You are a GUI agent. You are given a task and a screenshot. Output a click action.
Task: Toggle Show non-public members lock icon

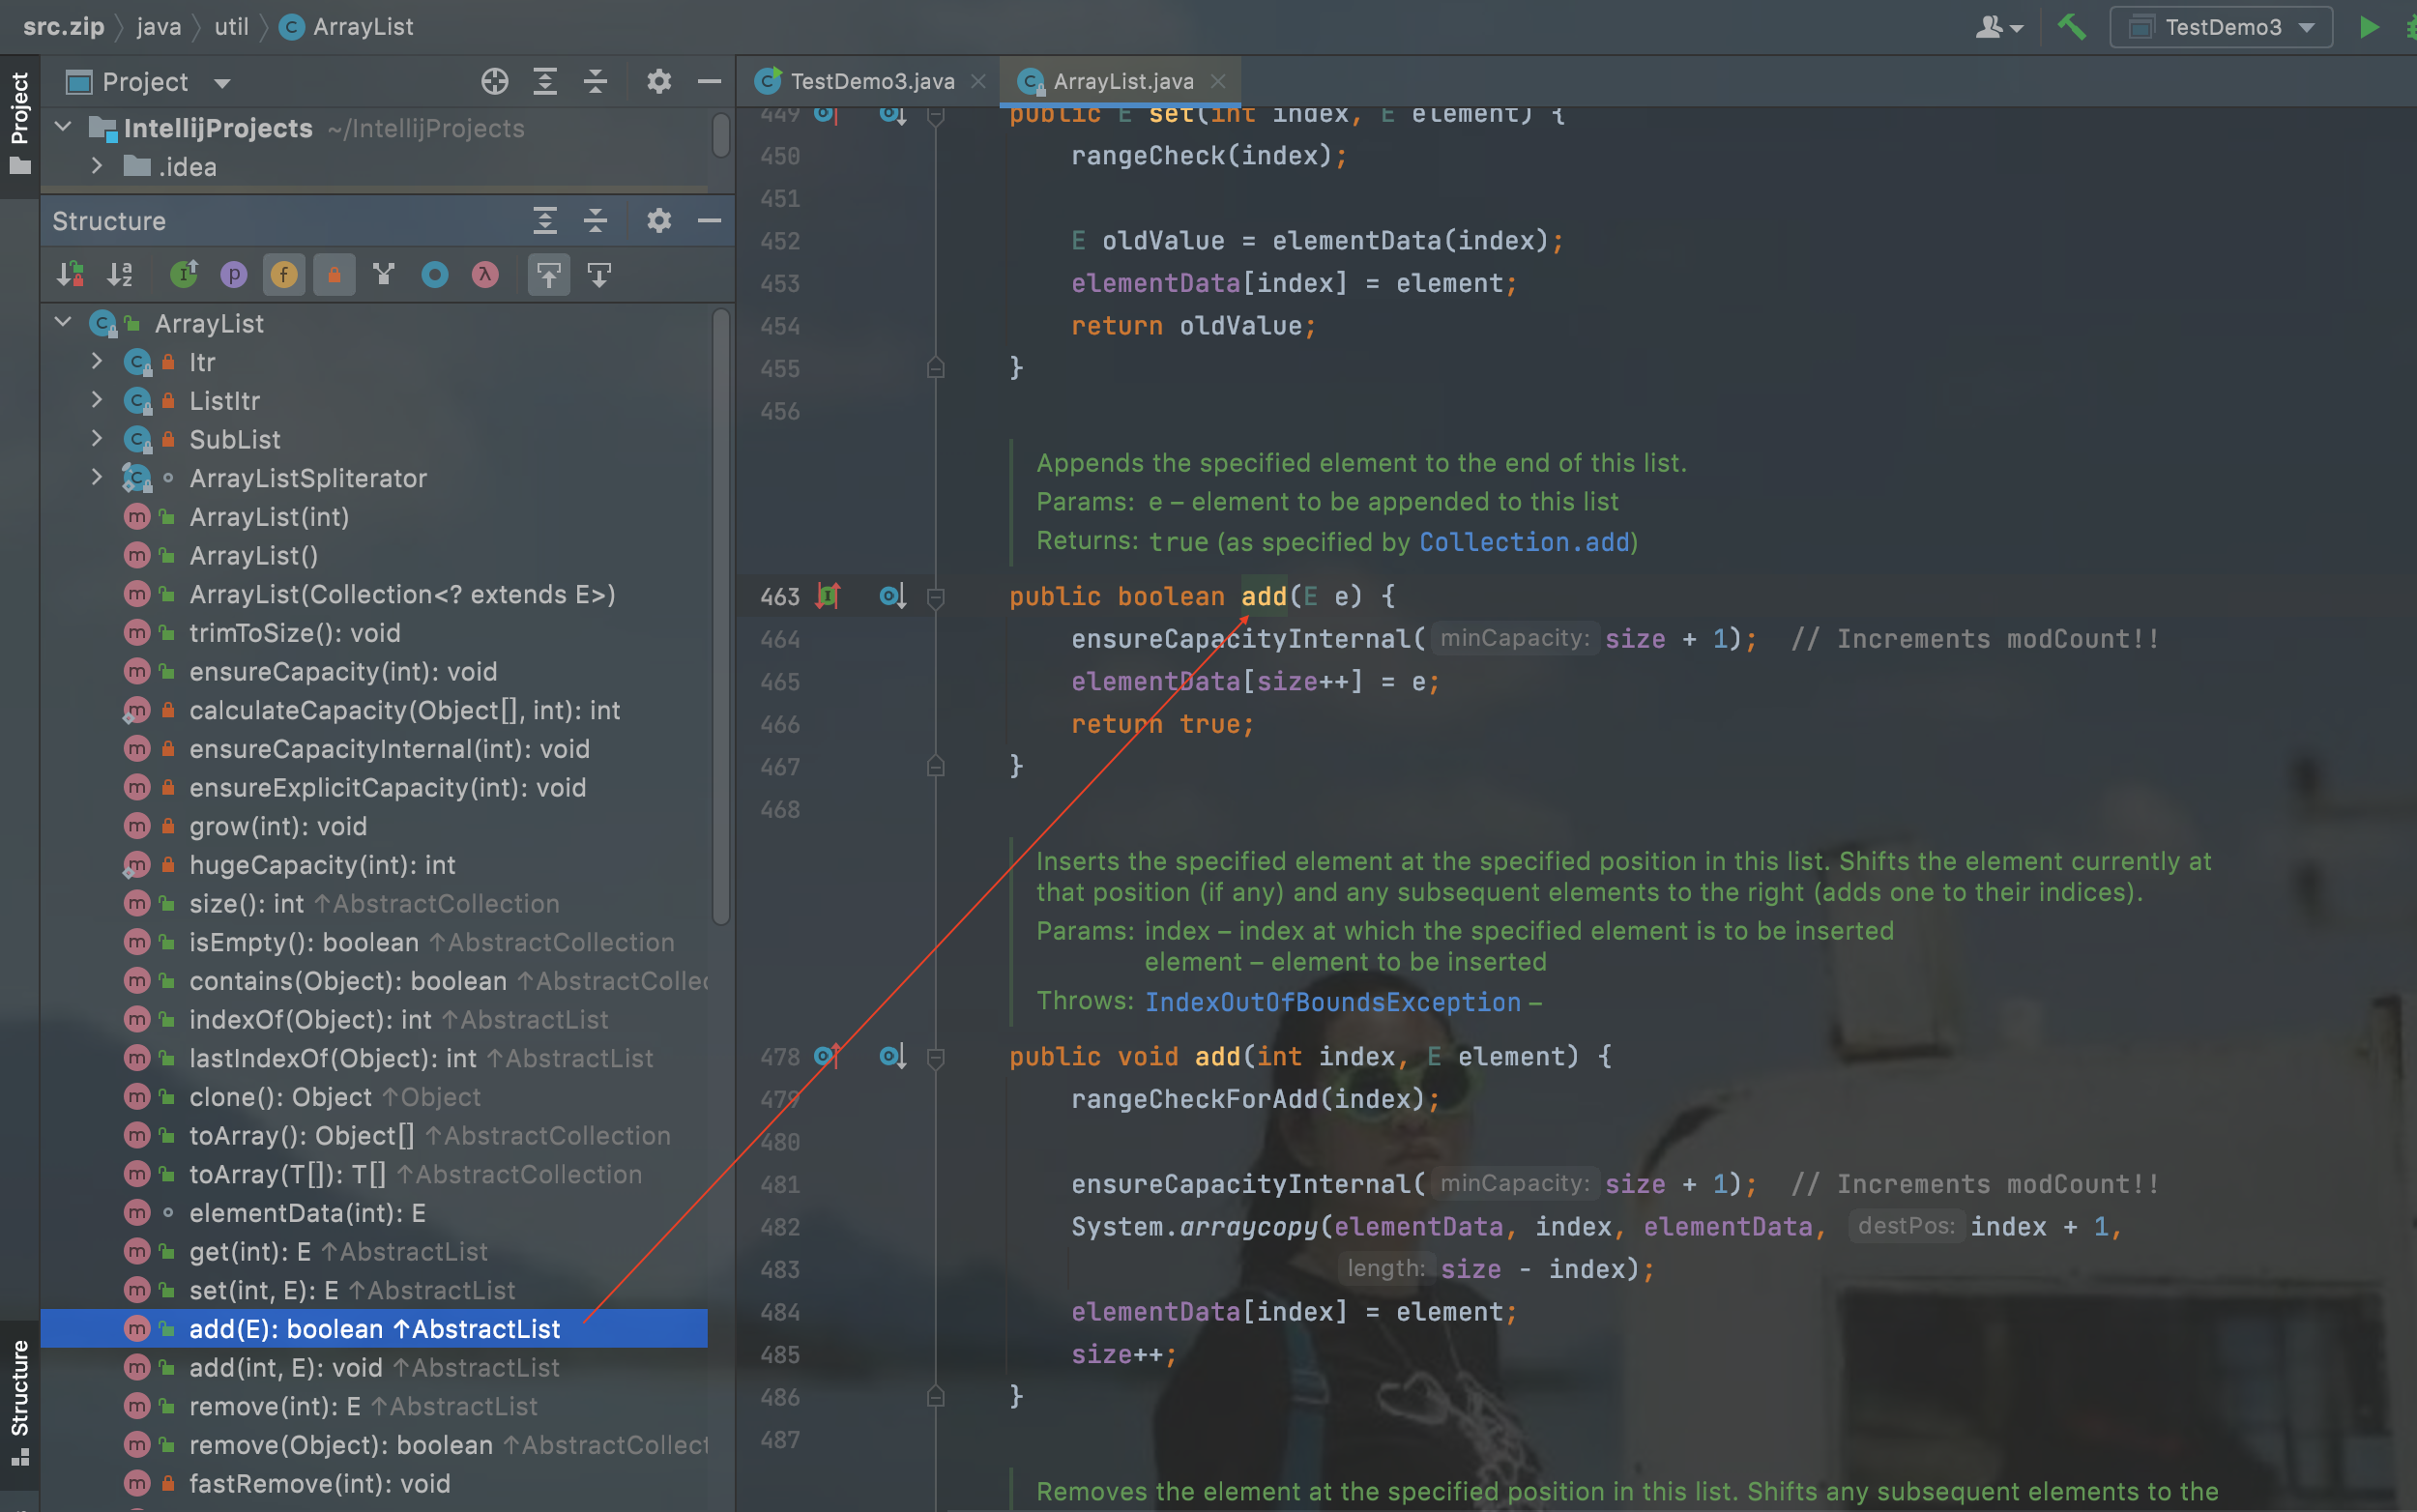coord(334,274)
